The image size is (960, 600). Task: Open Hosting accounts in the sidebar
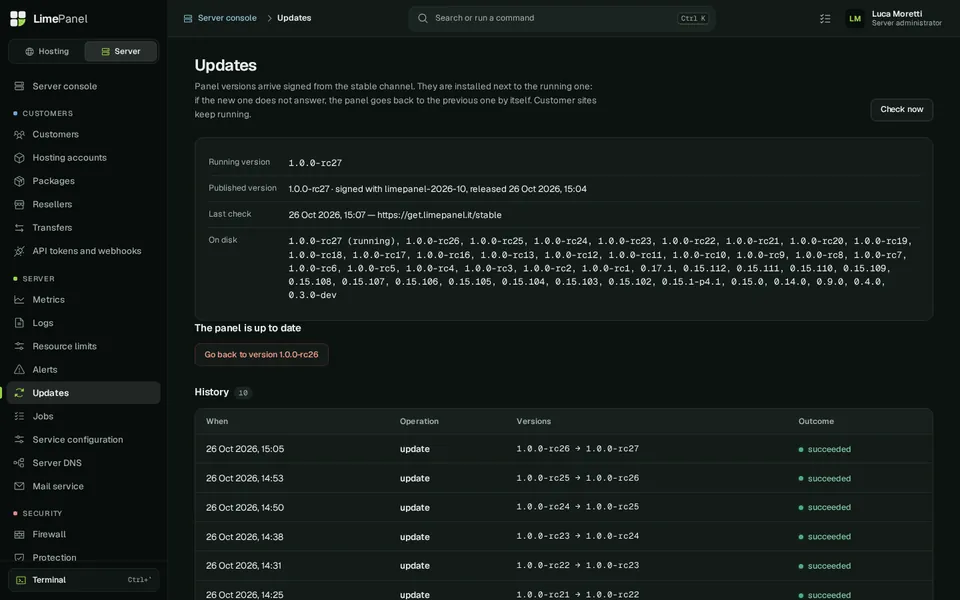[x=83, y=158]
